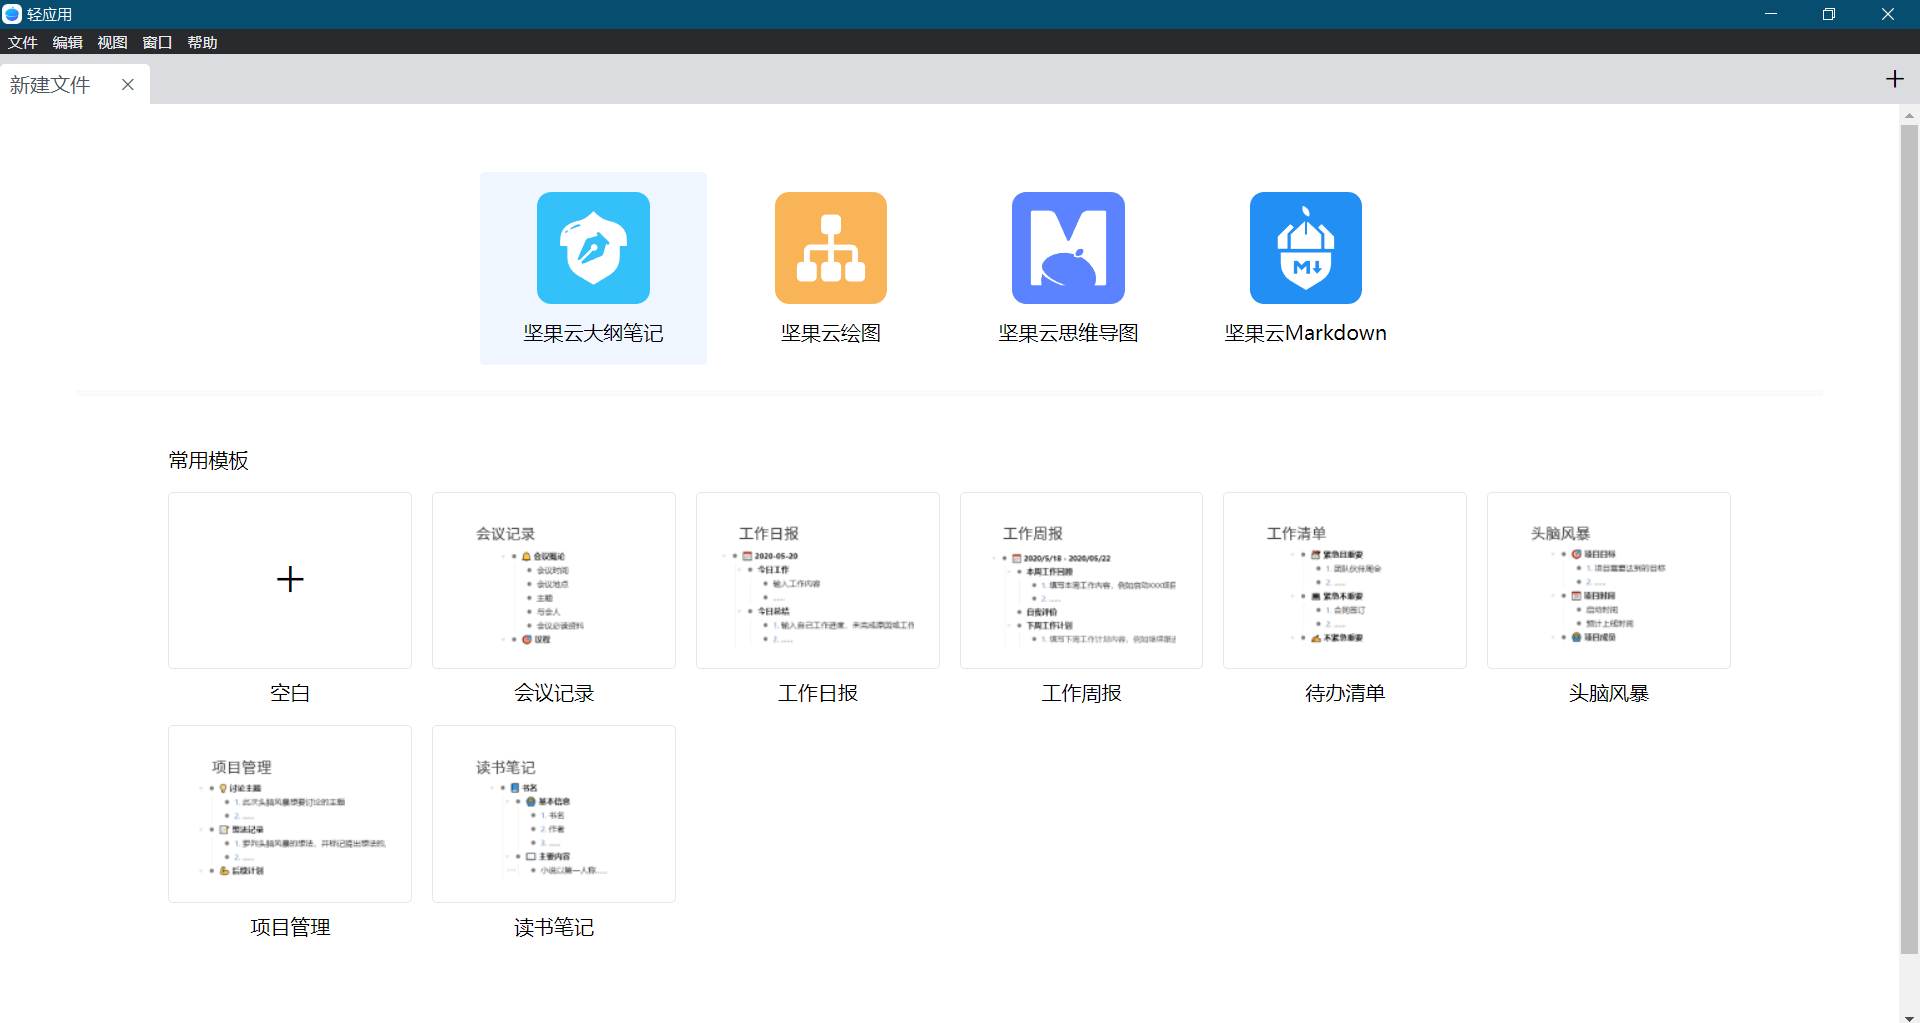This screenshot has height=1023, width=1920.
Task: Click the 坚果云Markdown label
Action: (x=1306, y=333)
